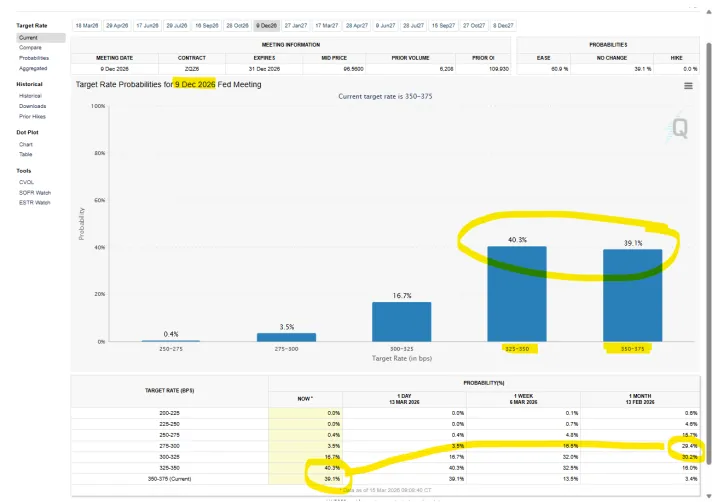
Task: Select the 28 Jul27 meeting tab
Action: [413, 25]
